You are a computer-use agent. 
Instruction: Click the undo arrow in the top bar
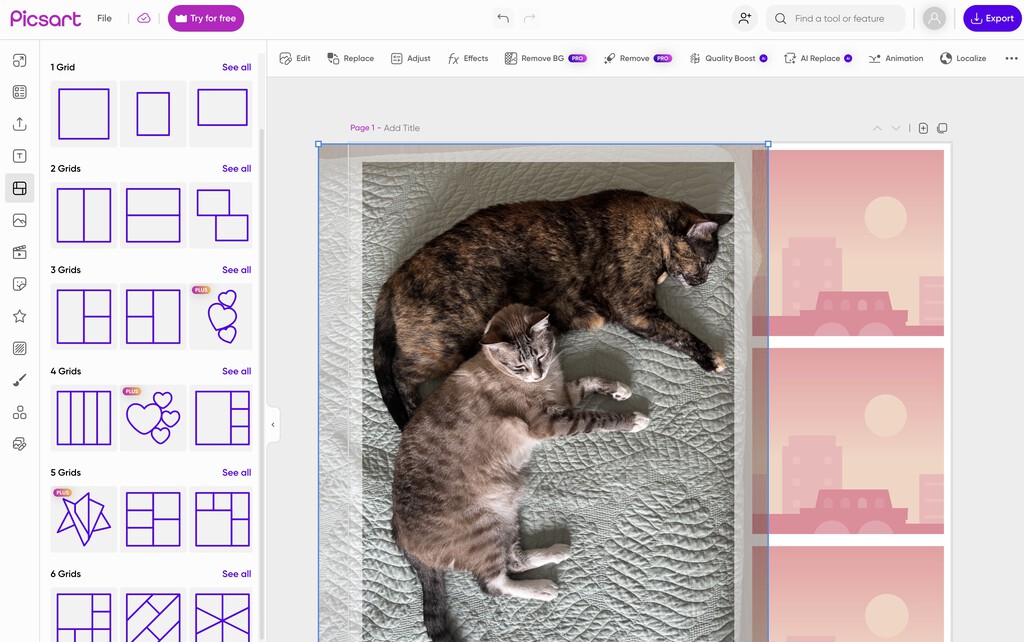(x=503, y=18)
